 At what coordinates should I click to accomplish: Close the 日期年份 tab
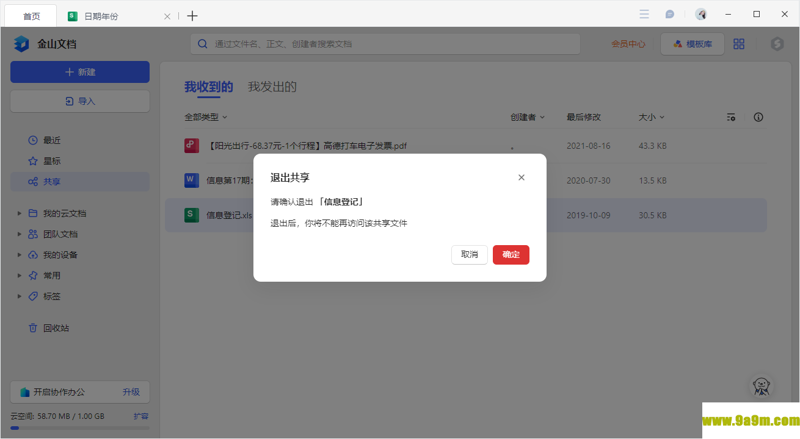167,16
